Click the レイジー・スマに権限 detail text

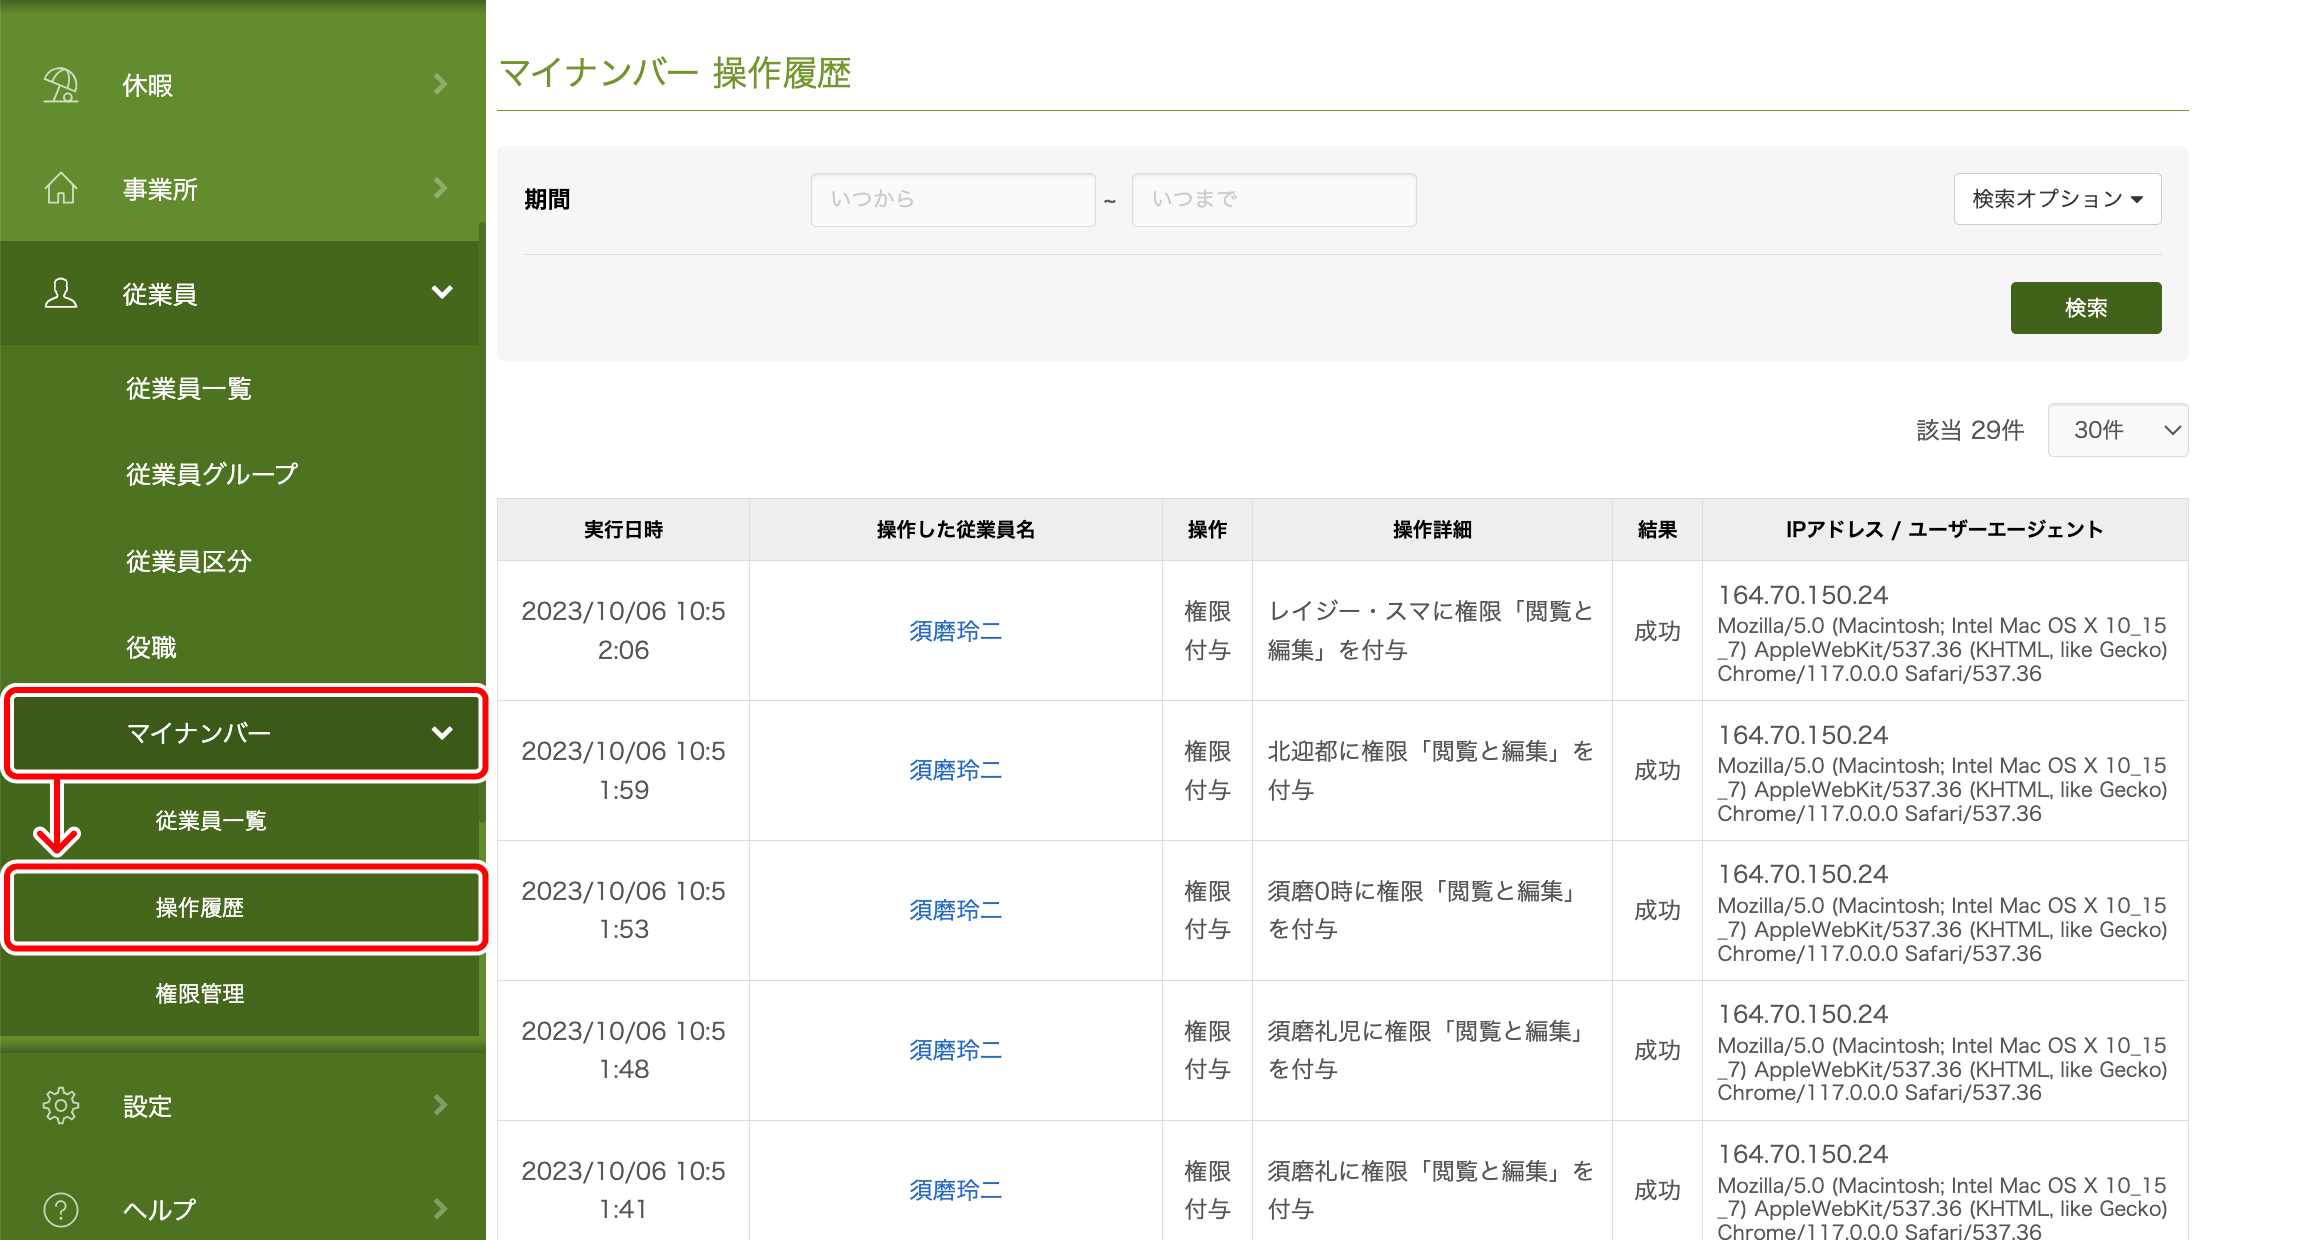click(x=1431, y=630)
